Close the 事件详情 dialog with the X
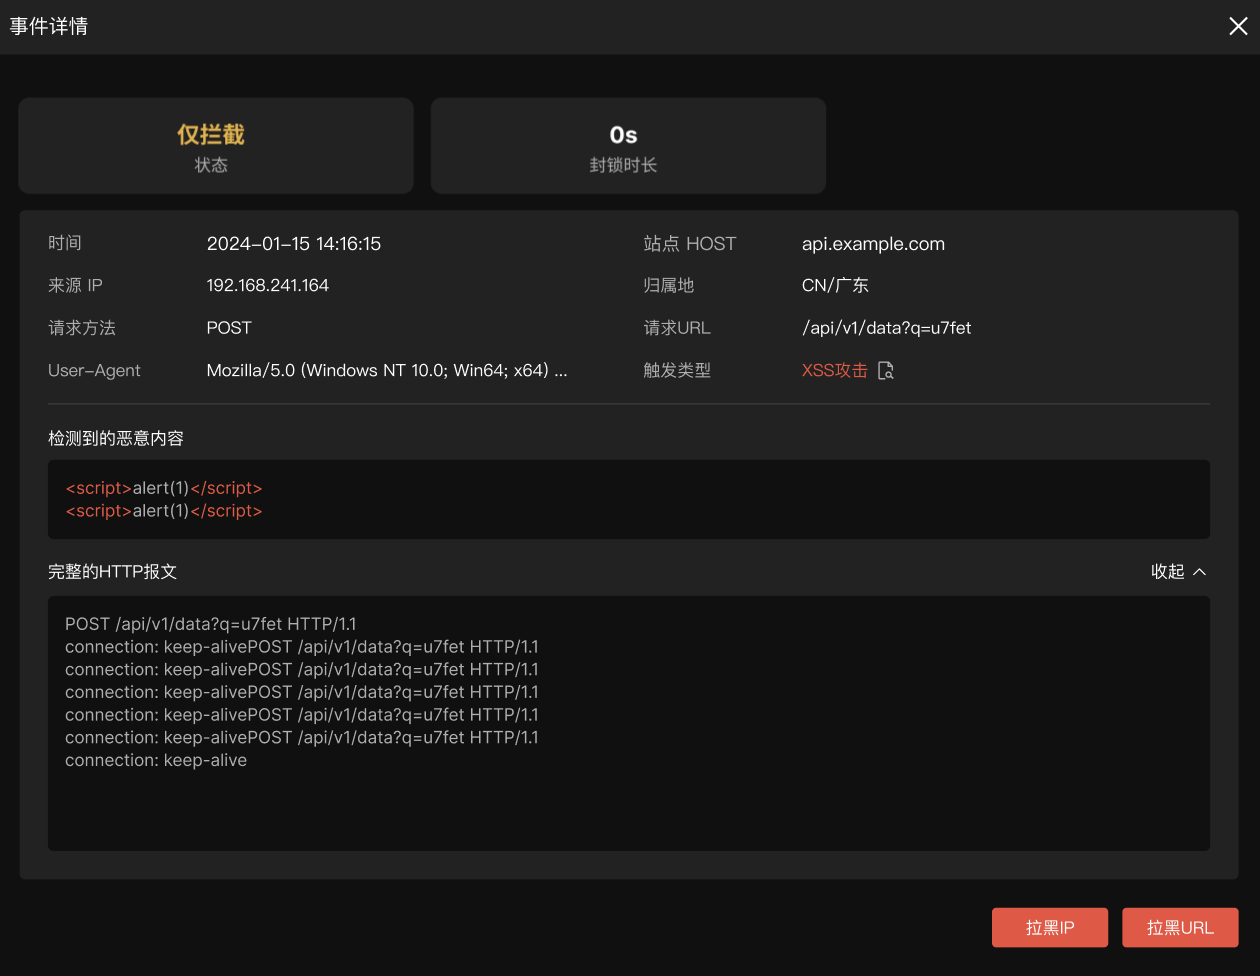 (x=1238, y=26)
